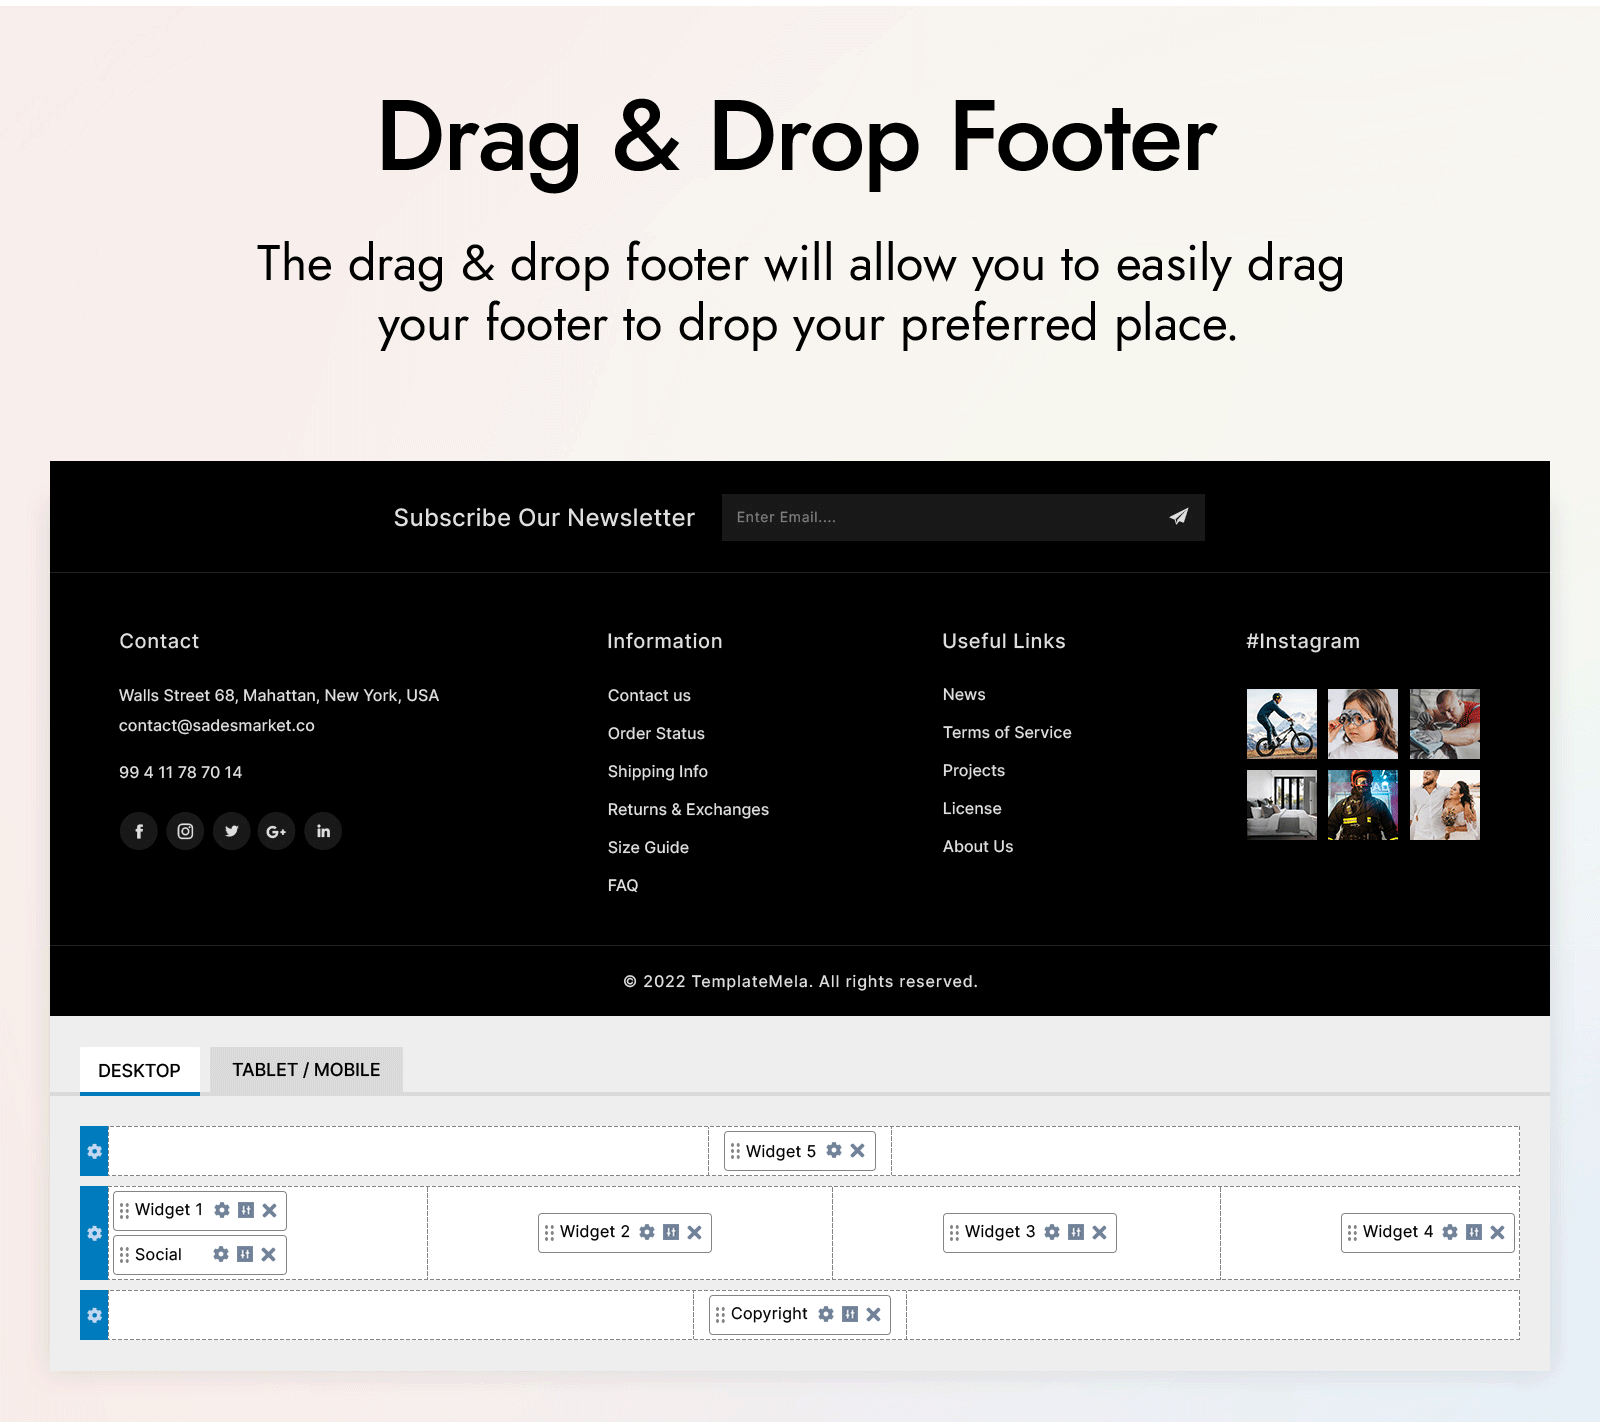Open row settings gear for the top footer row
1600x1422 pixels.
pyautogui.click(x=94, y=1151)
